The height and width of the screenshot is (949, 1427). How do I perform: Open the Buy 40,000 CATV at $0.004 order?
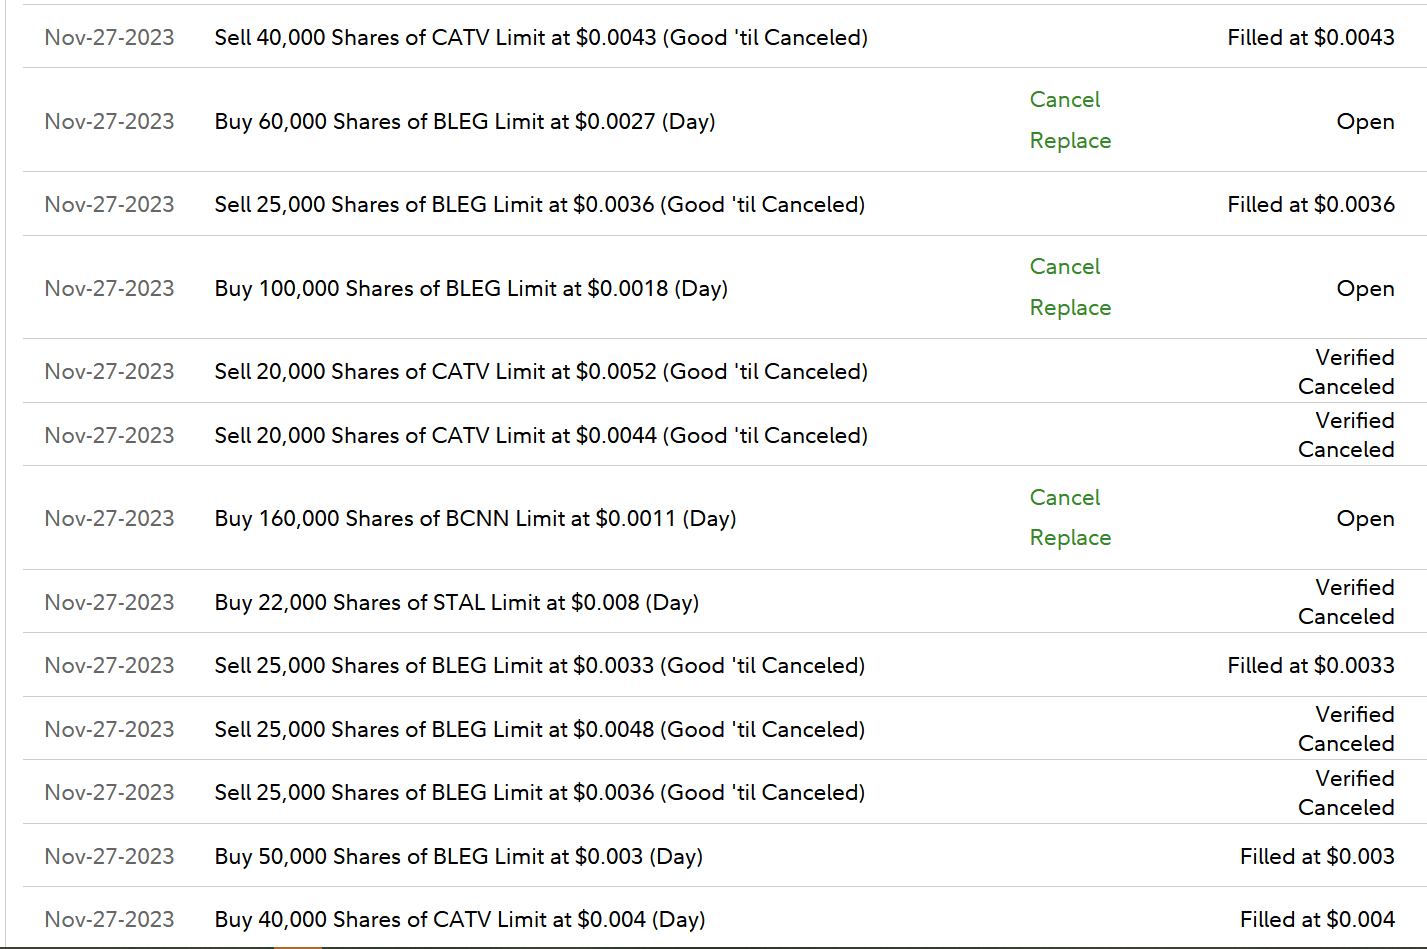459,920
